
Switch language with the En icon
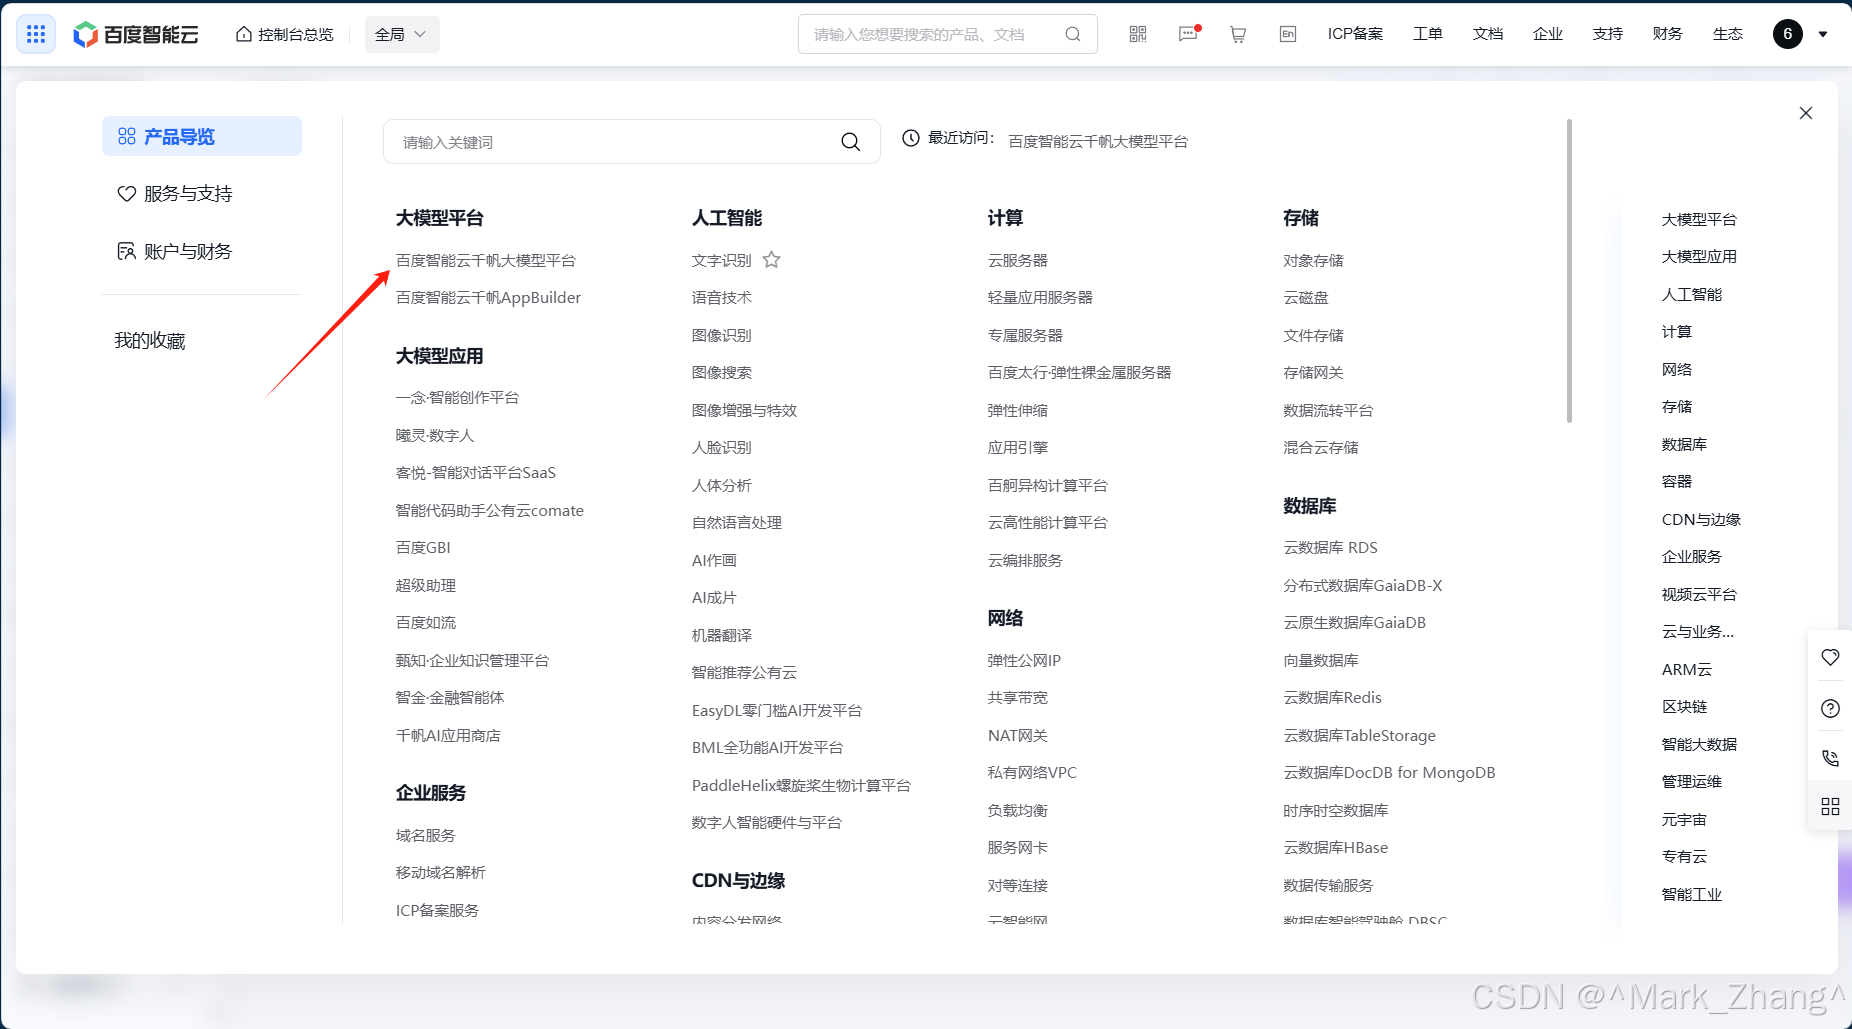click(x=1288, y=34)
